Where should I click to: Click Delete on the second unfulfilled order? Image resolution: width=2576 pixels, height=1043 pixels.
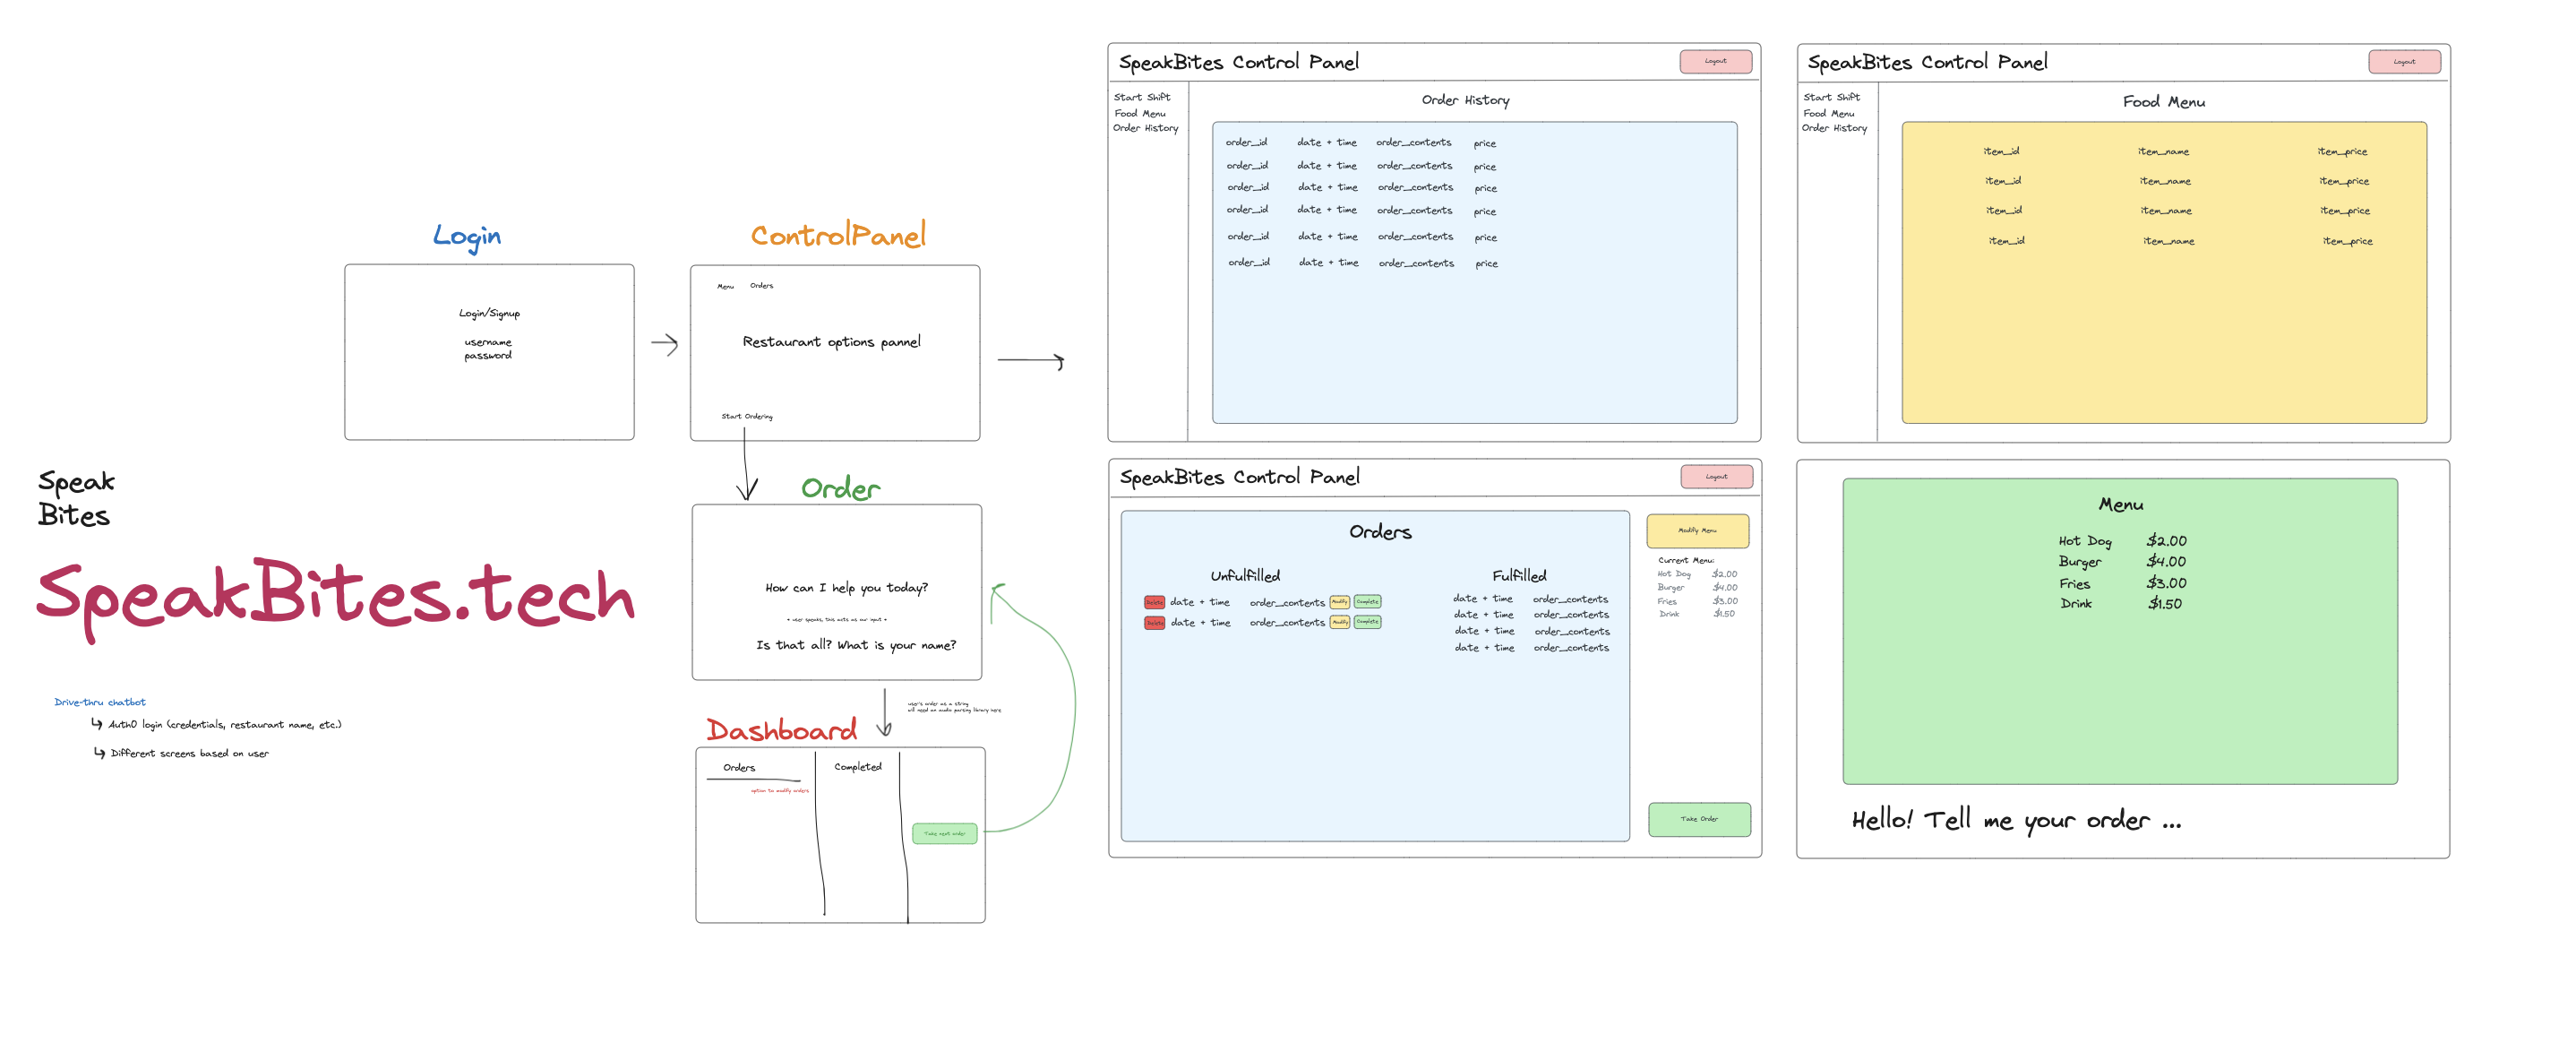[x=1154, y=623]
